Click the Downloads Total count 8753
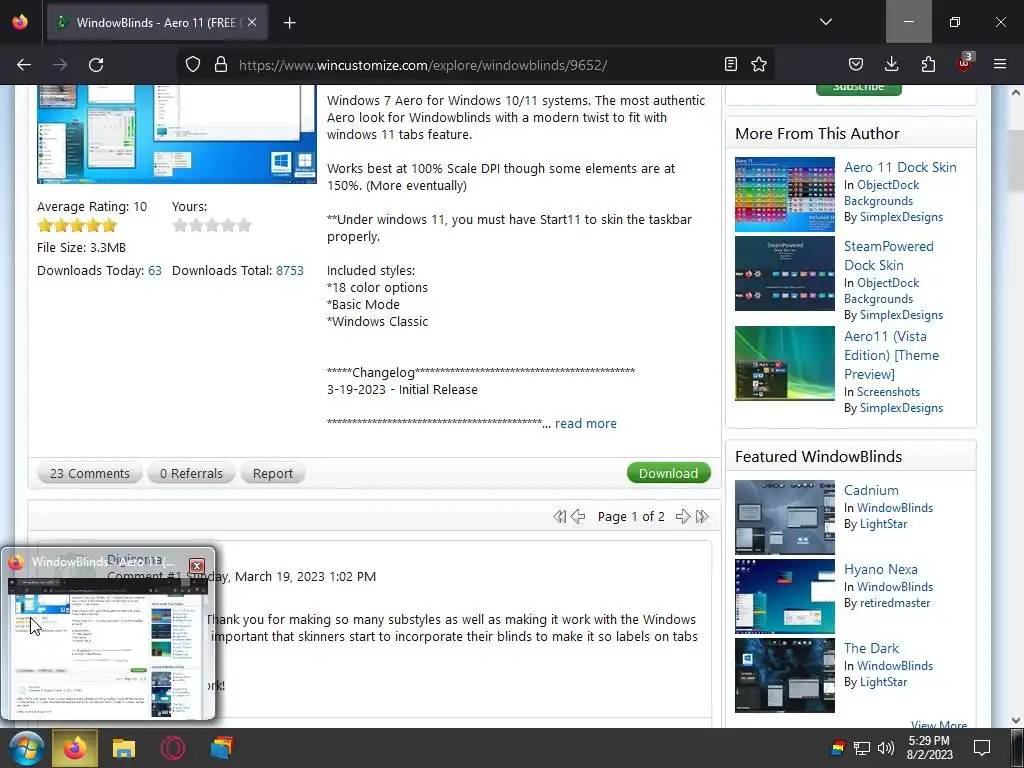This screenshot has height=768, width=1024. coord(290,270)
